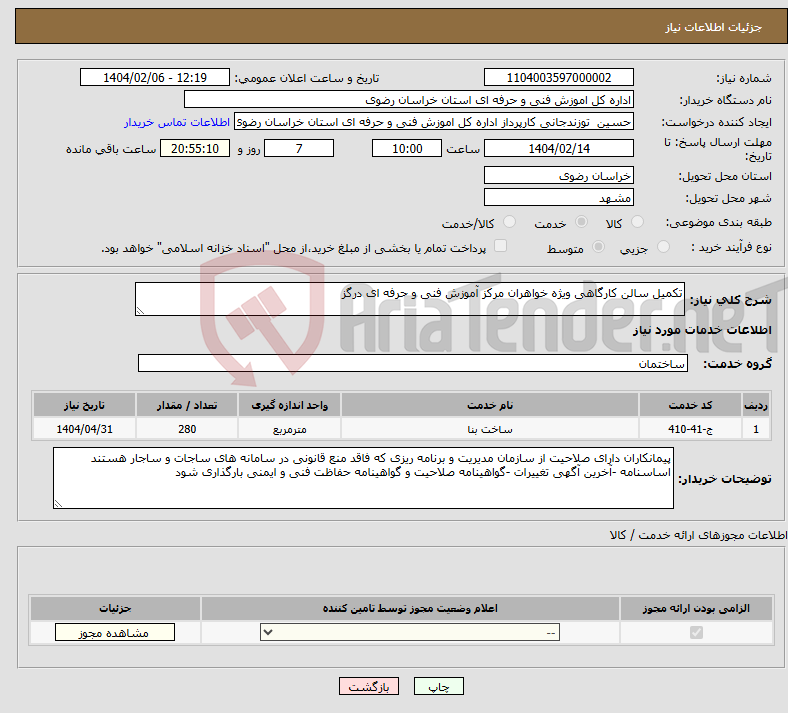The image size is (788, 713).
Task: Click the need date cell 1404/04/31
Action: pos(84,429)
